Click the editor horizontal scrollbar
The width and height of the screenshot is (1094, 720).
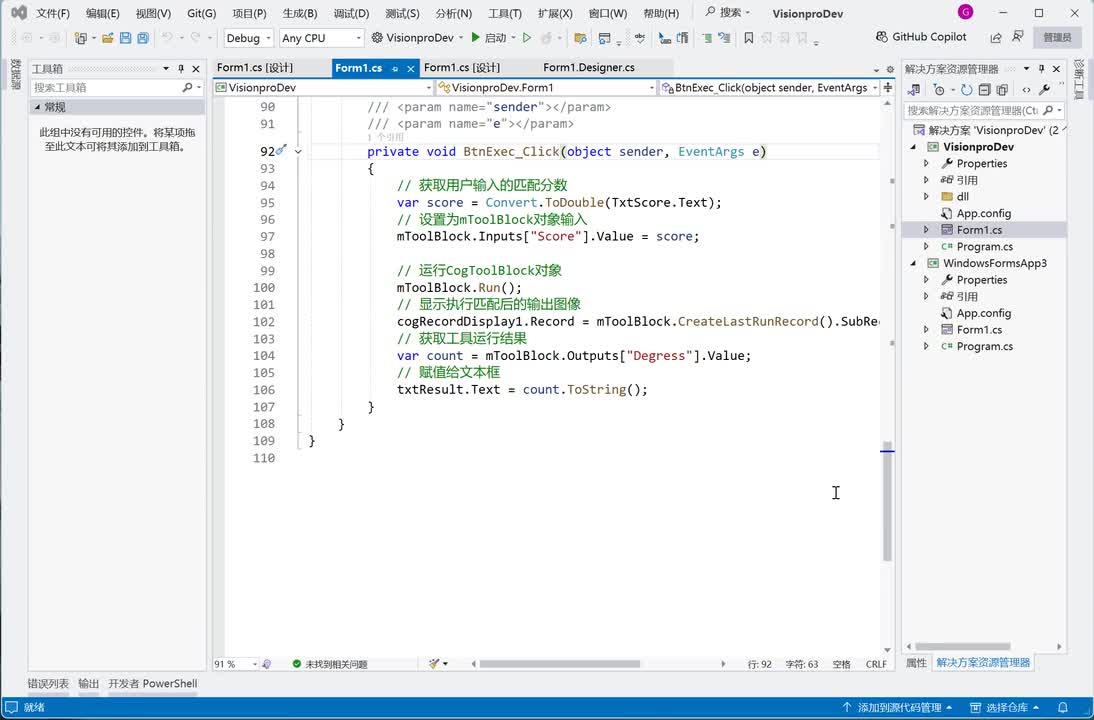coord(560,664)
